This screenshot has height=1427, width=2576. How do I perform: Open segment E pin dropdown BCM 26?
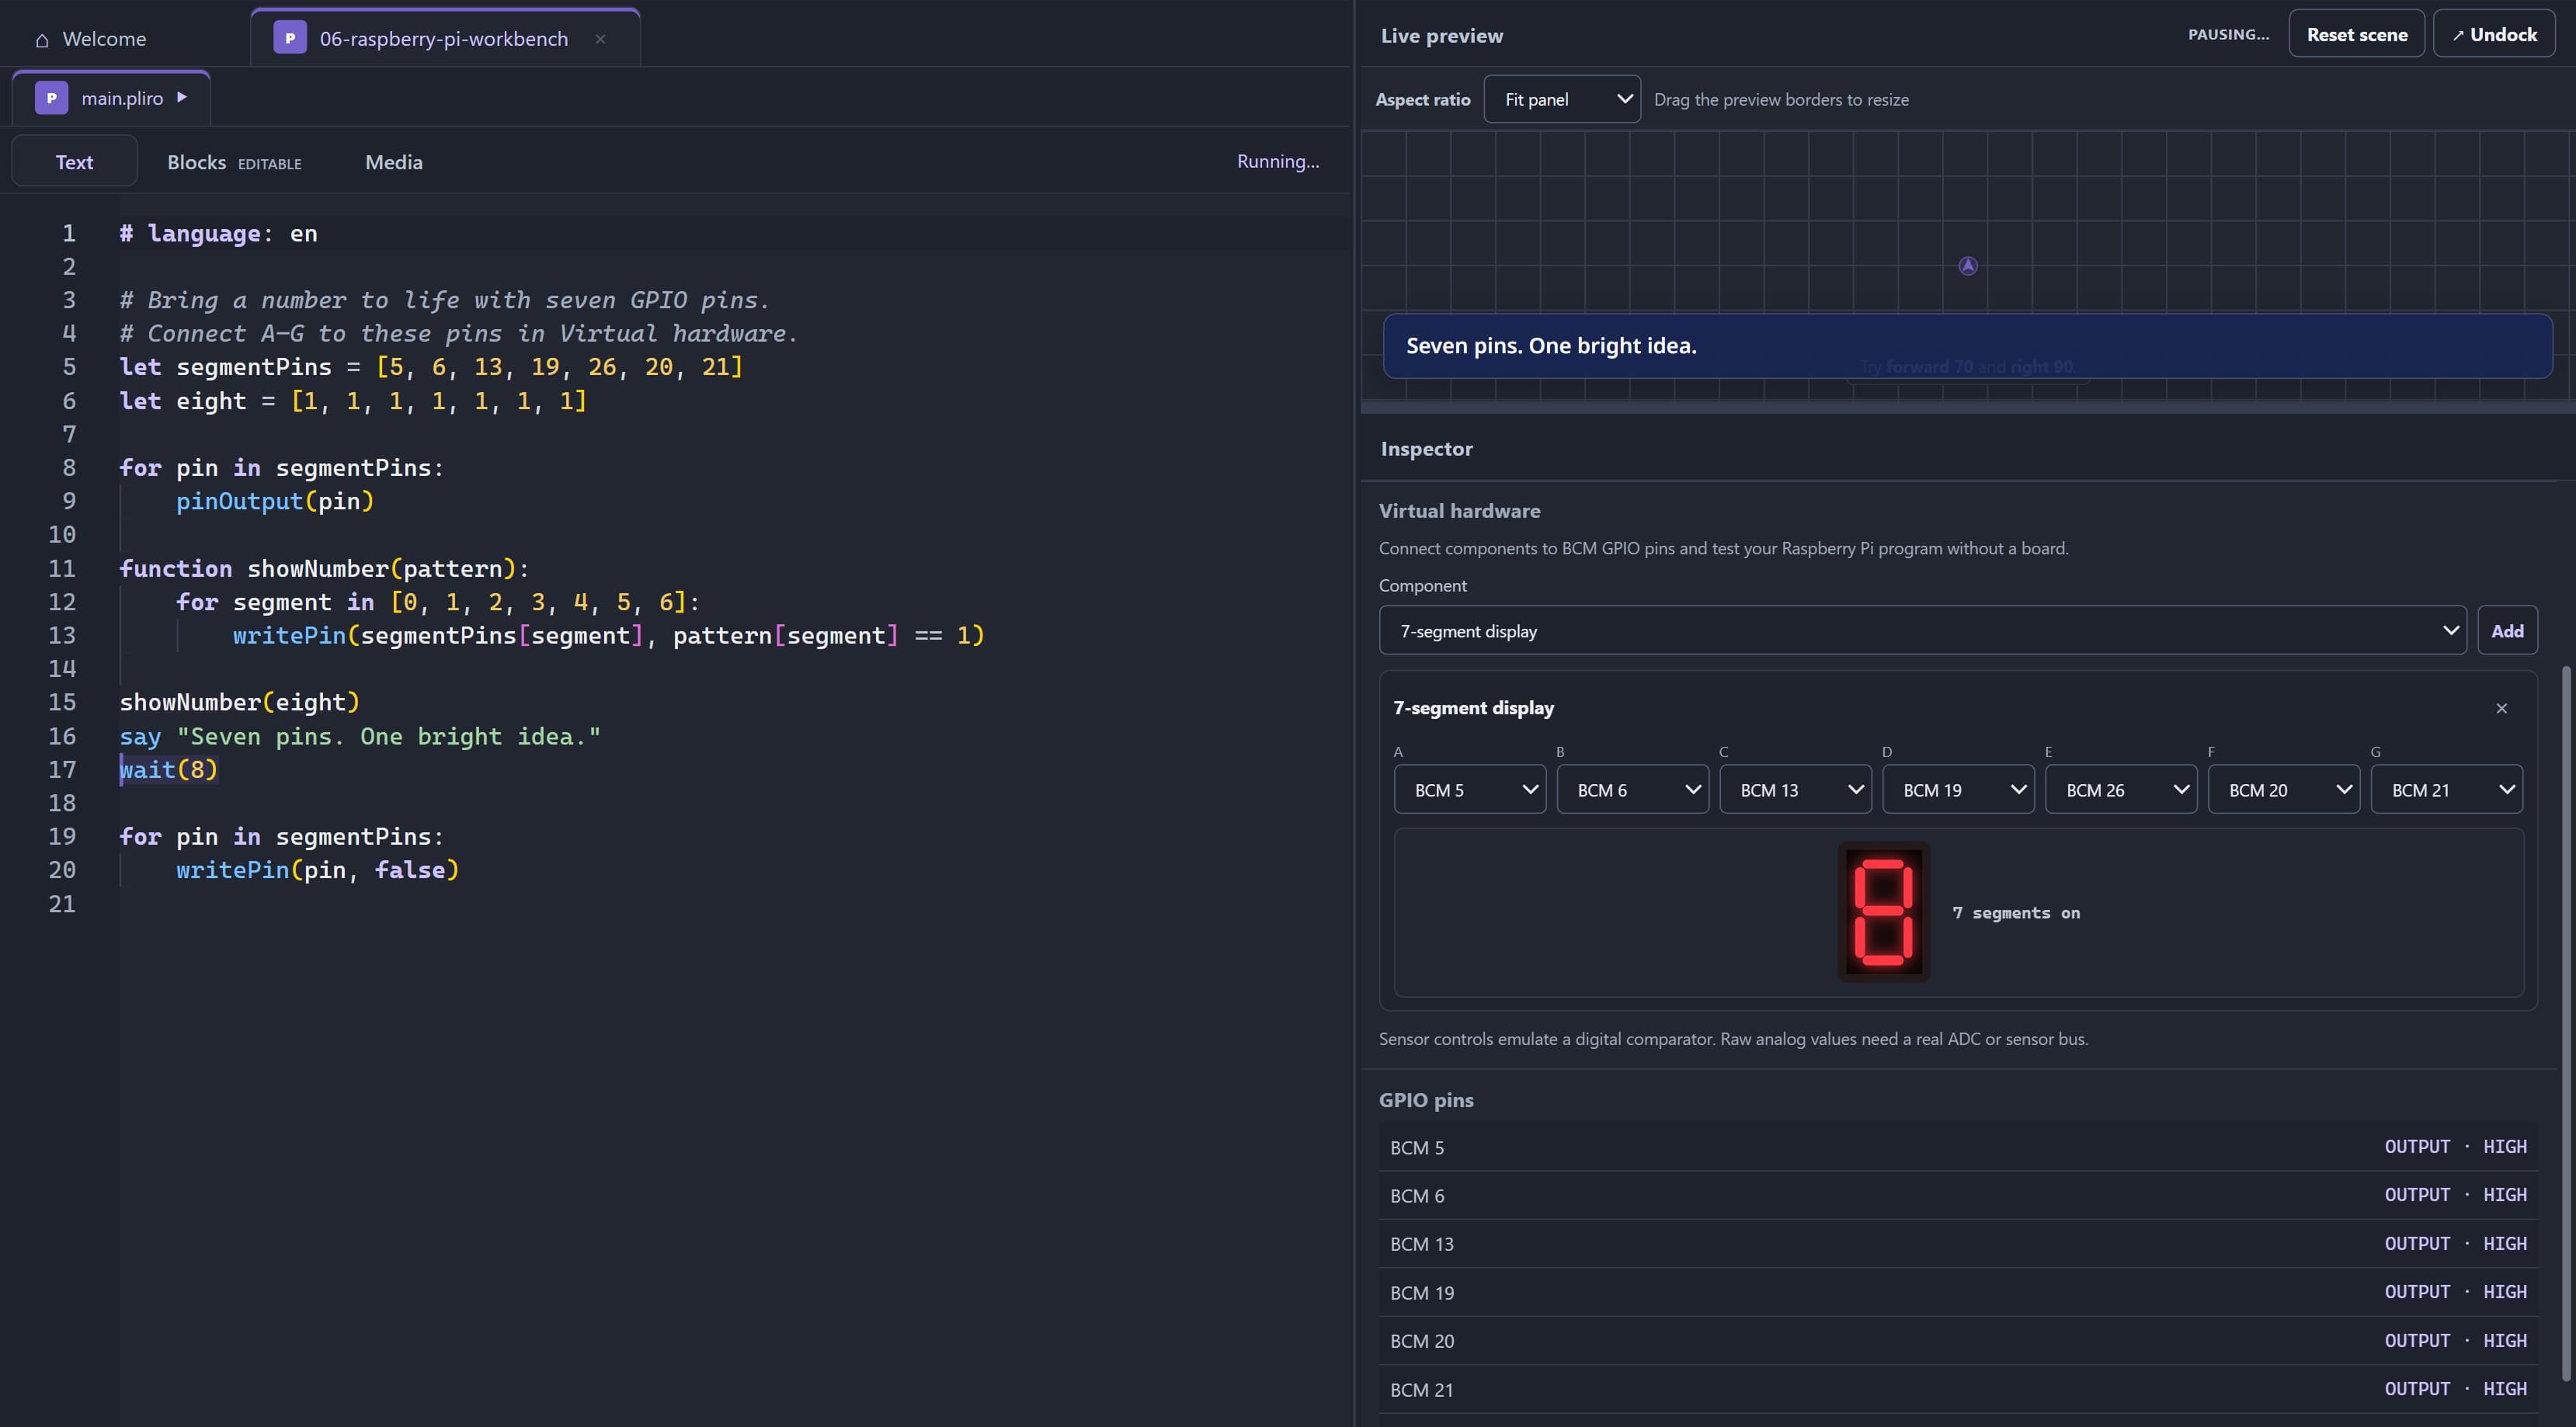pos(2121,790)
